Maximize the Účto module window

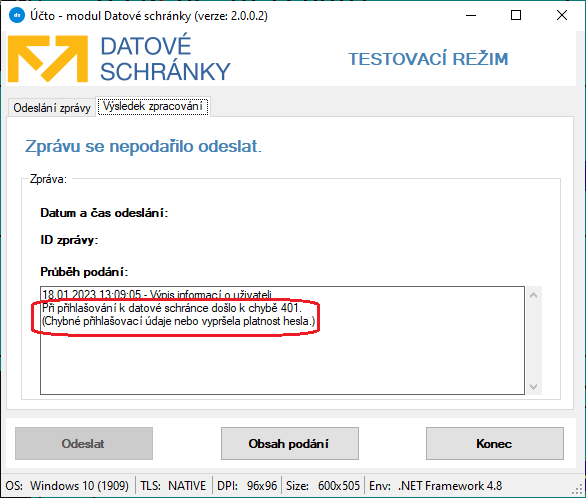pyautogui.click(x=516, y=15)
